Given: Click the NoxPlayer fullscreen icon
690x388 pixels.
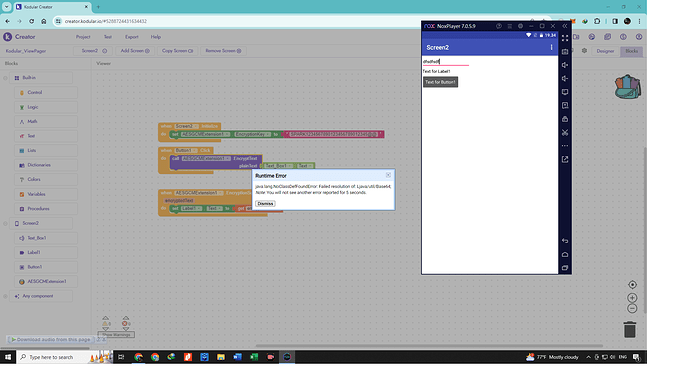Looking at the screenshot, I should (565, 38).
